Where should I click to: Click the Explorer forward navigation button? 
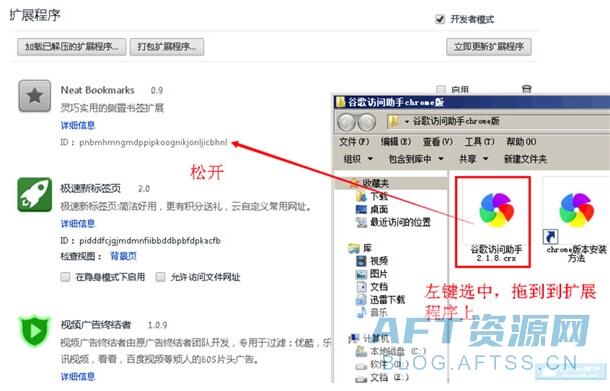(366, 122)
